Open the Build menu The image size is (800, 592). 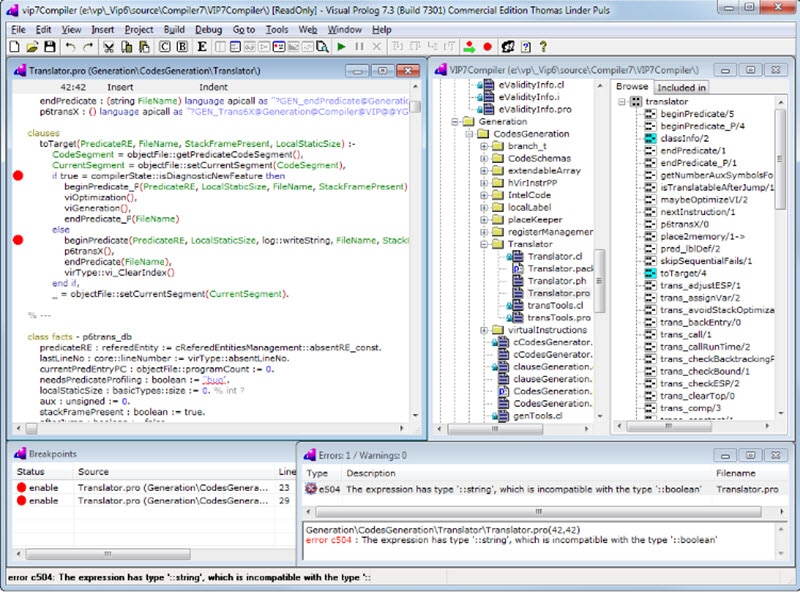click(174, 30)
